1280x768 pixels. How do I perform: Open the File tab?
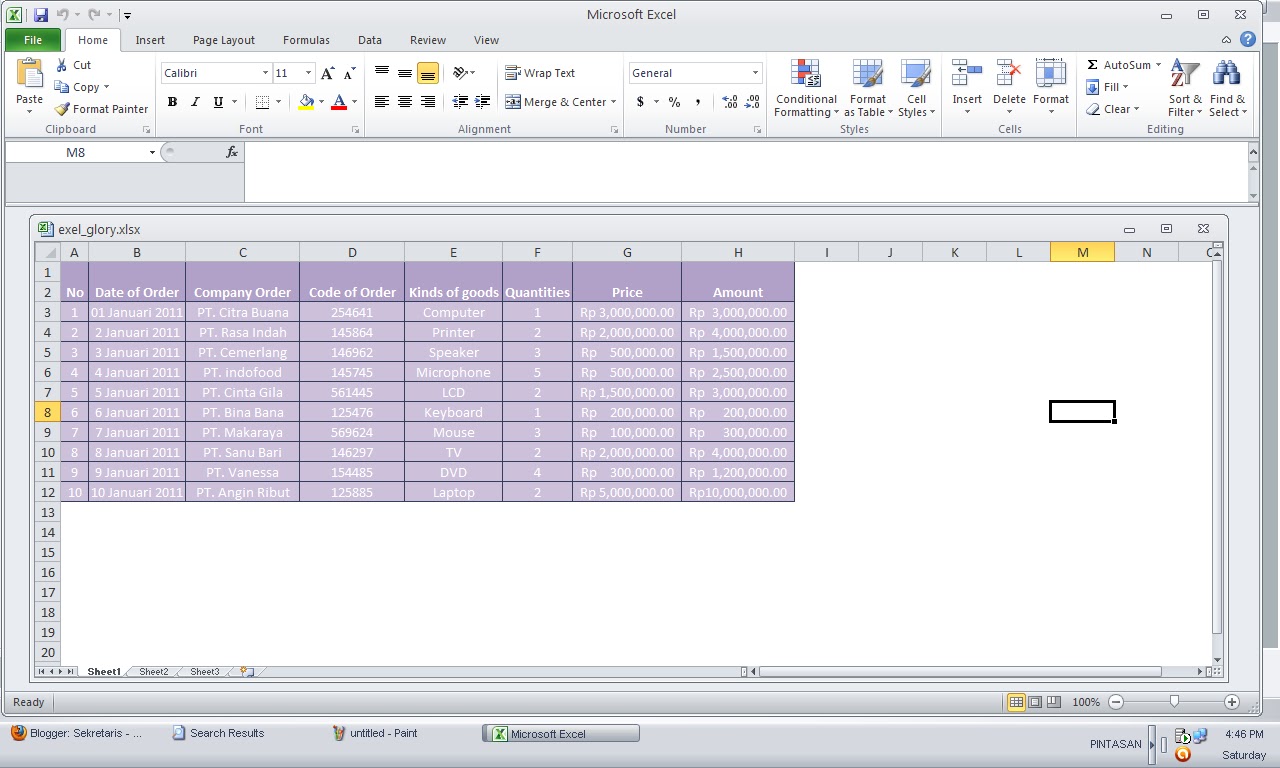tap(33, 40)
